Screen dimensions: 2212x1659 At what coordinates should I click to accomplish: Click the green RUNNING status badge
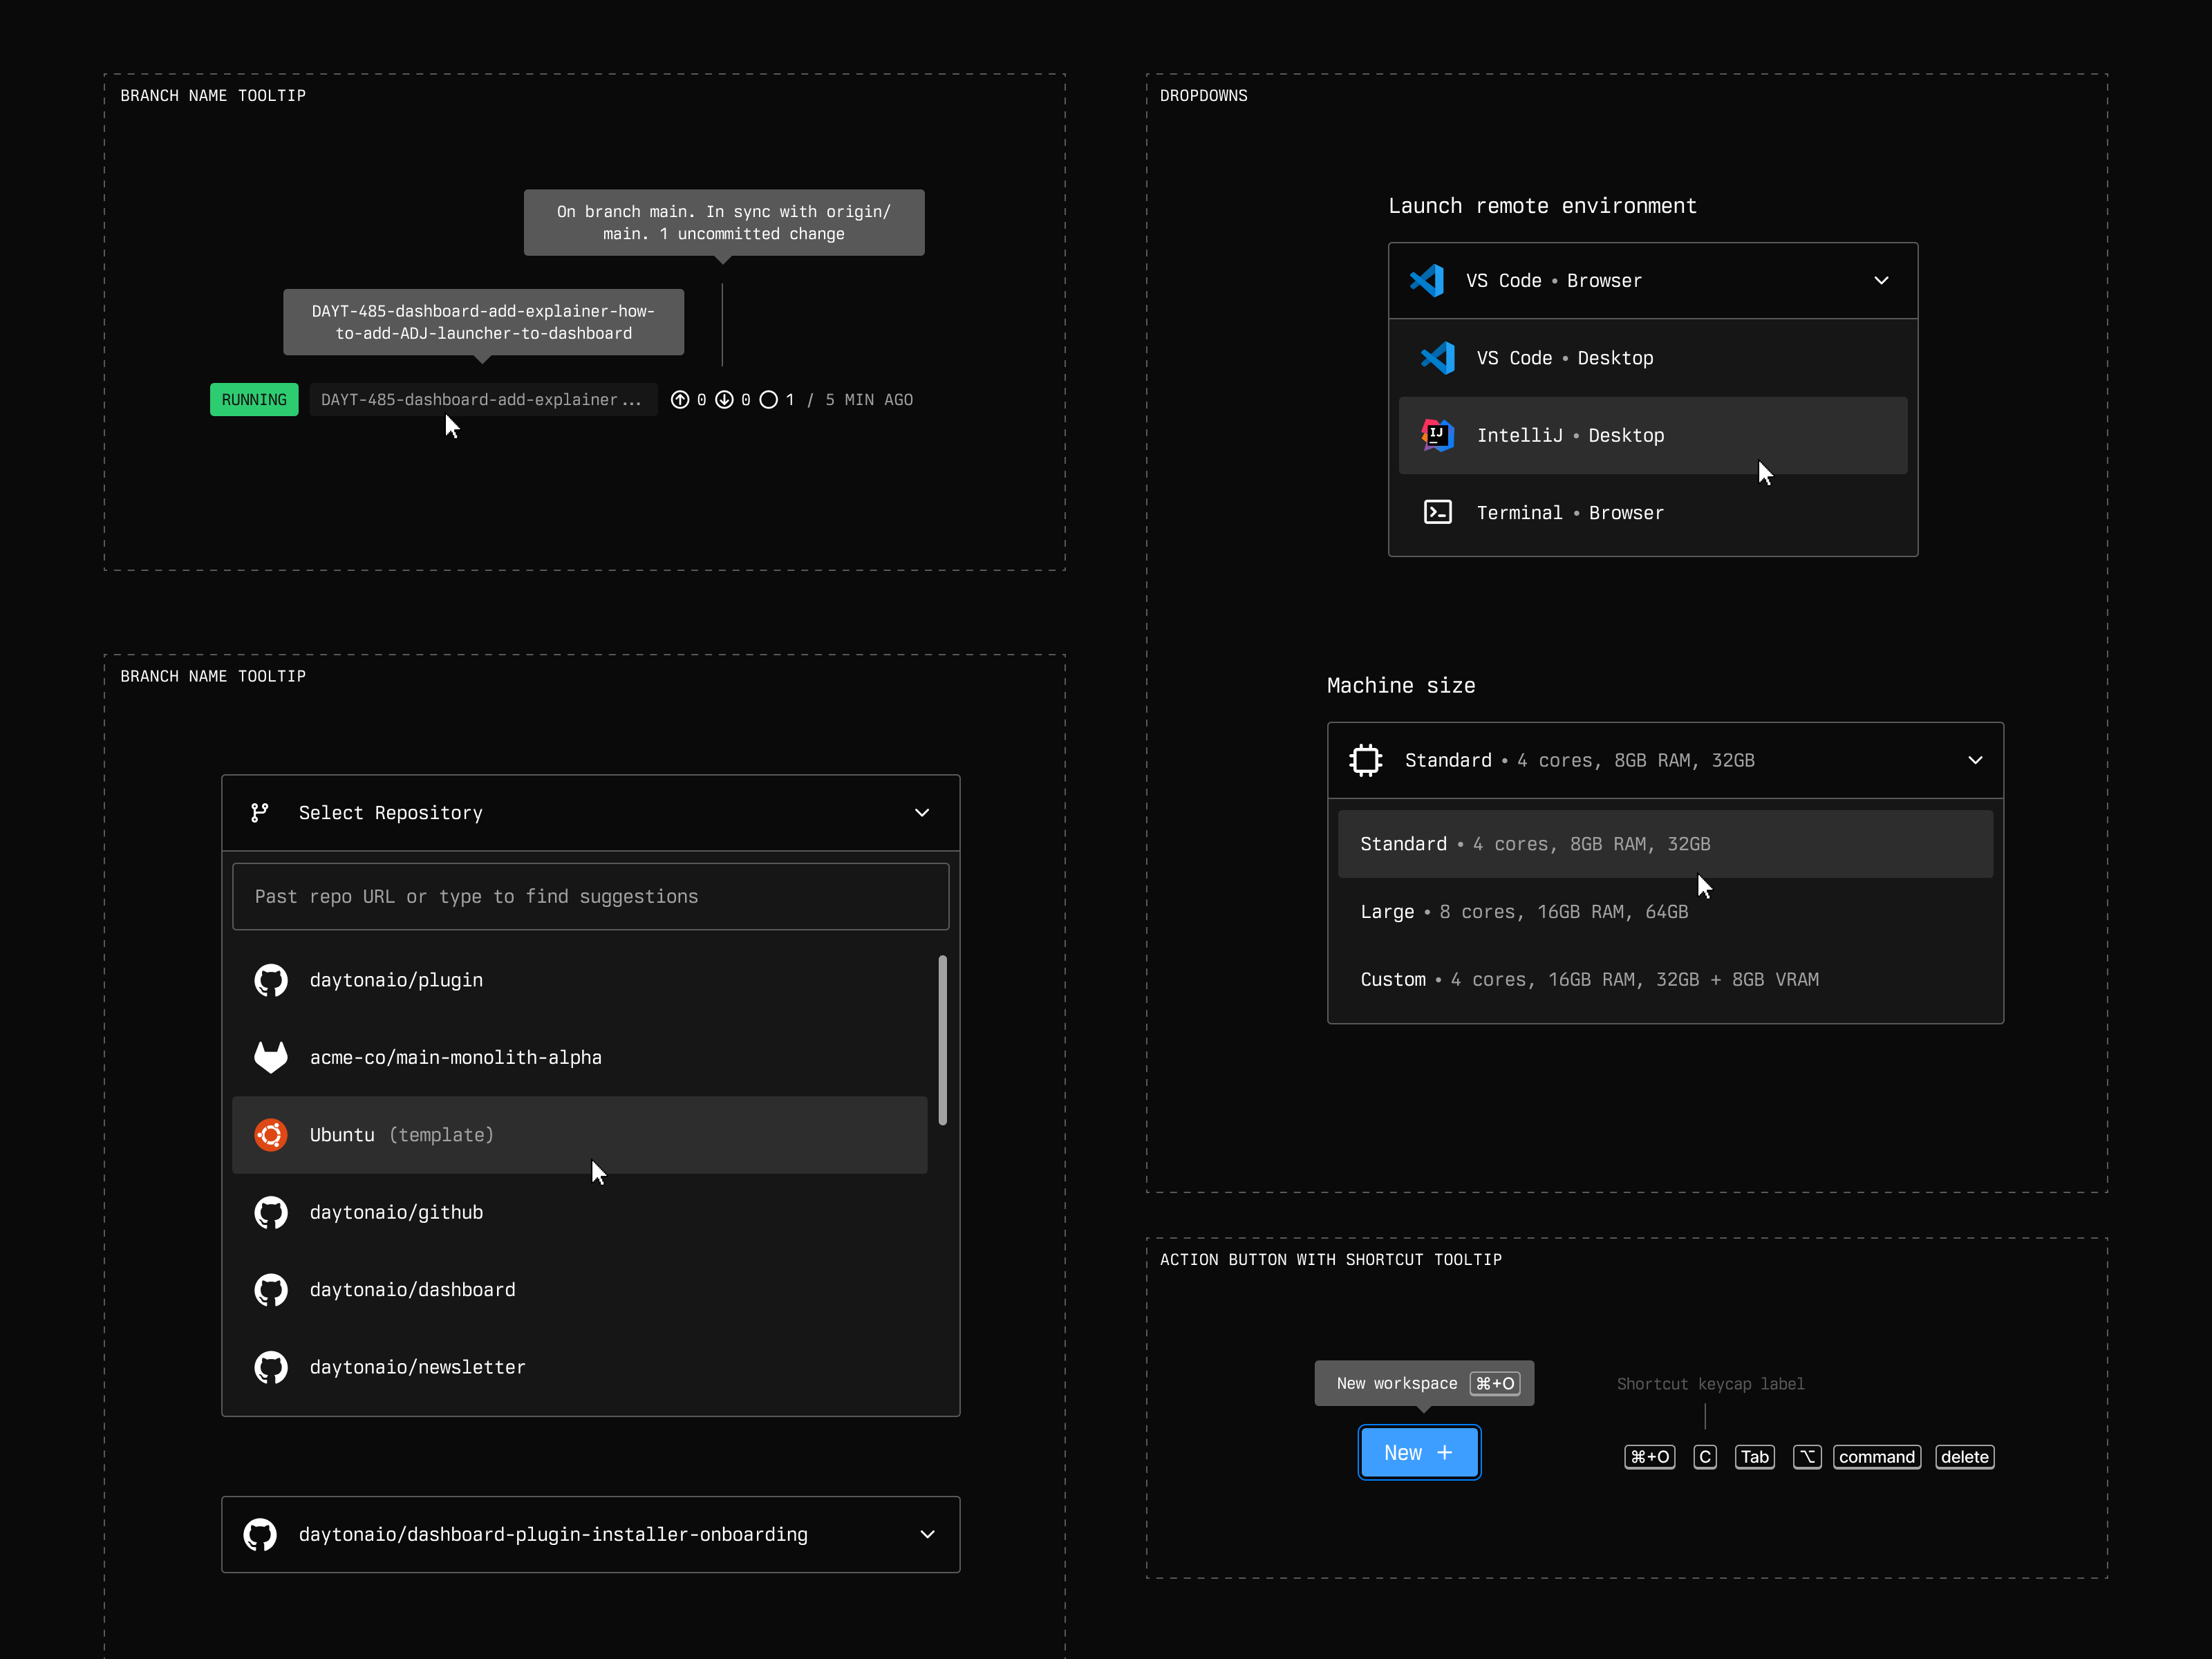pyautogui.click(x=254, y=399)
